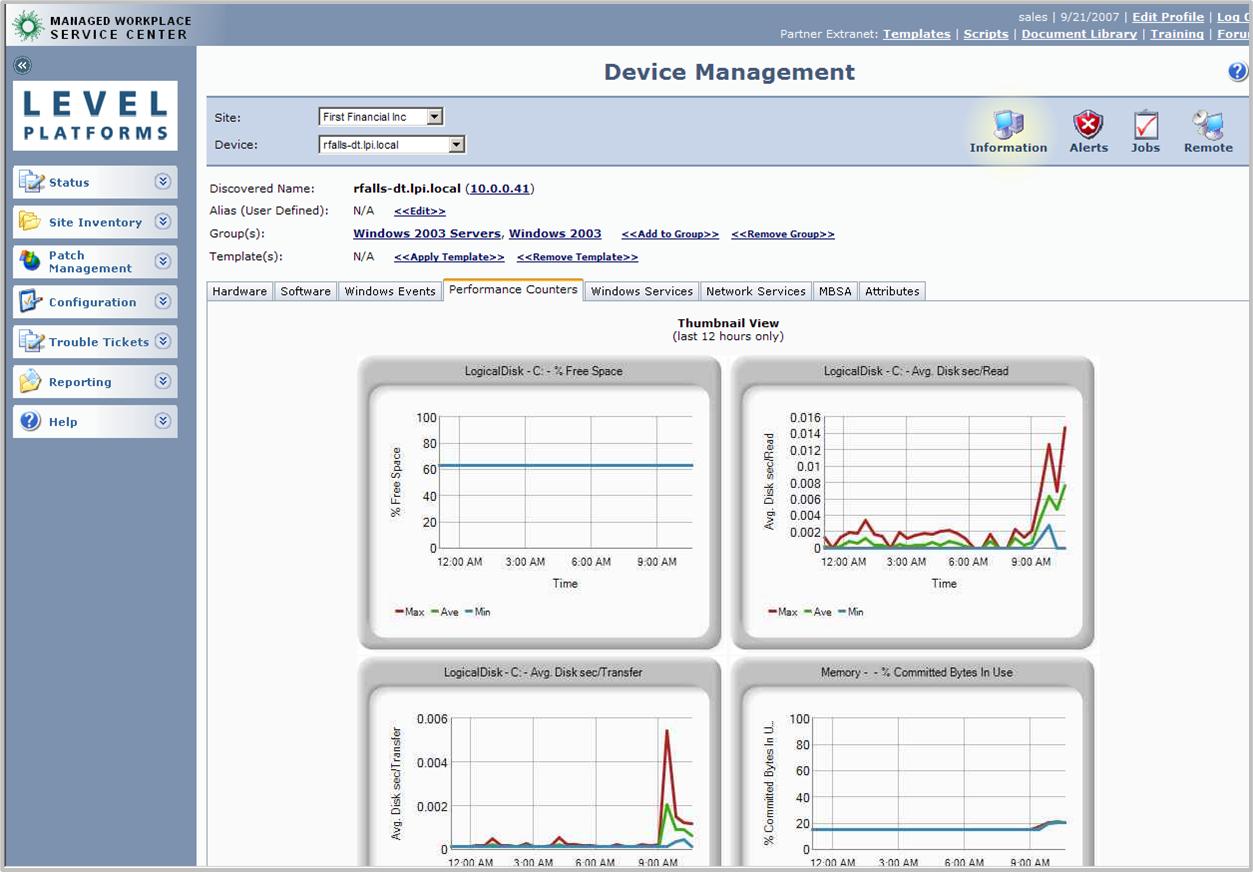Expand the Configuration section

click(x=163, y=302)
